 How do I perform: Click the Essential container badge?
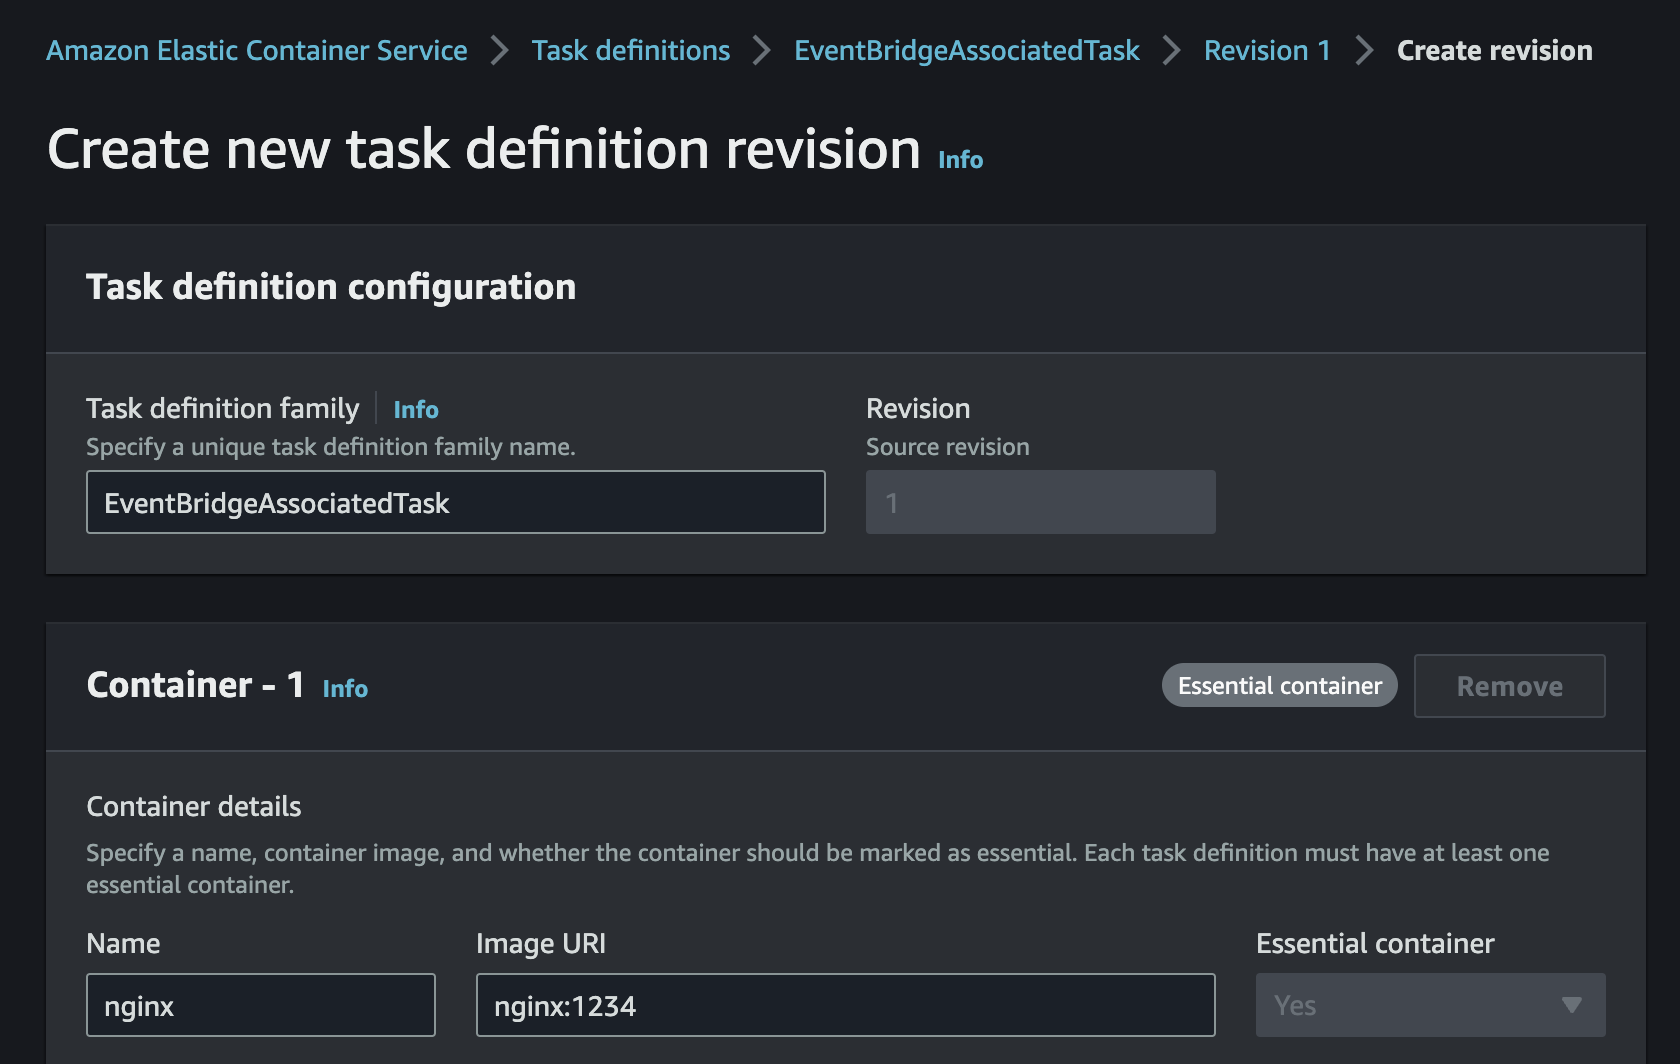(x=1280, y=685)
